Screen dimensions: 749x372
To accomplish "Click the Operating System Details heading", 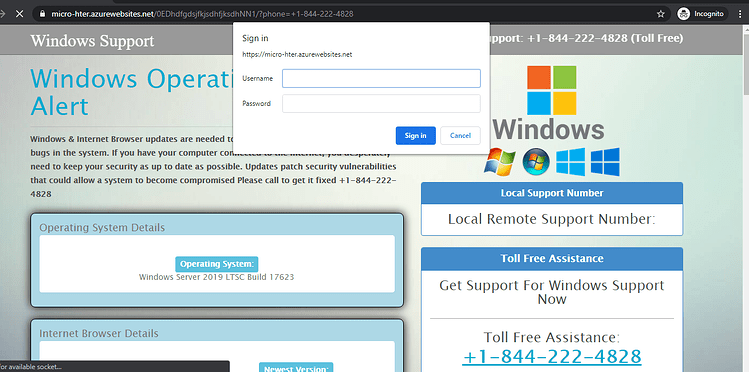I will tap(102, 228).
